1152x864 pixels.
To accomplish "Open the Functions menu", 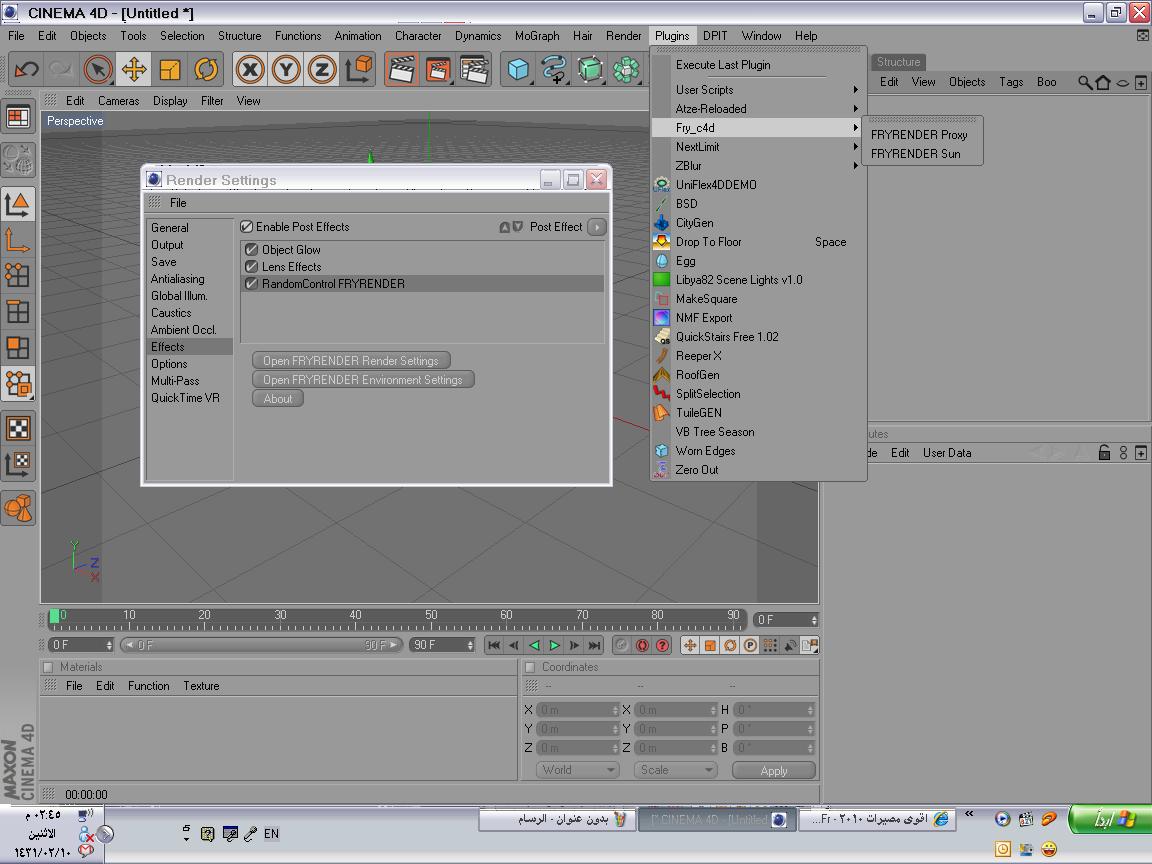I will [298, 35].
